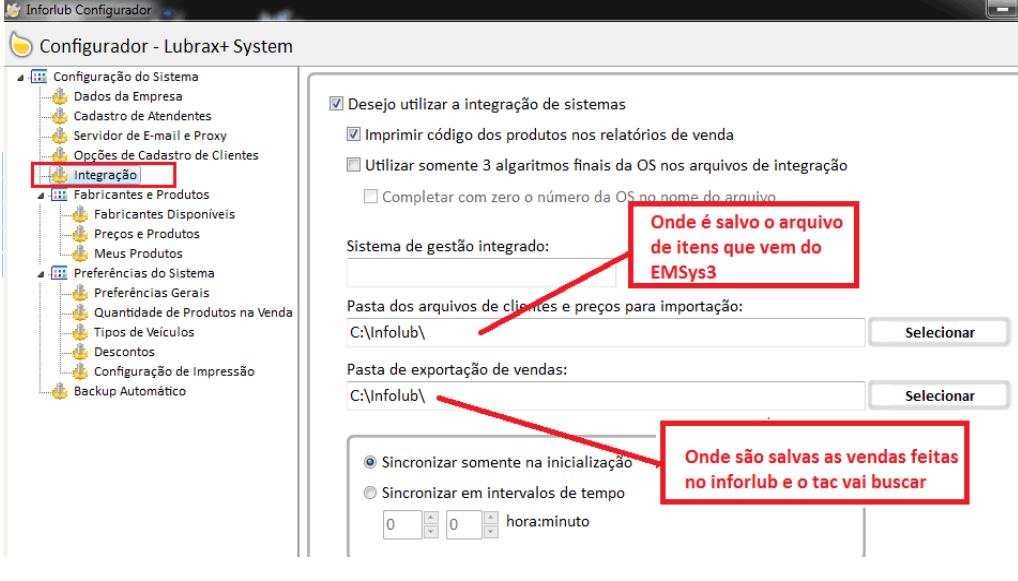
Task: Open Quantidade de Produtos na Venda
Action: [x=193, y=312]
